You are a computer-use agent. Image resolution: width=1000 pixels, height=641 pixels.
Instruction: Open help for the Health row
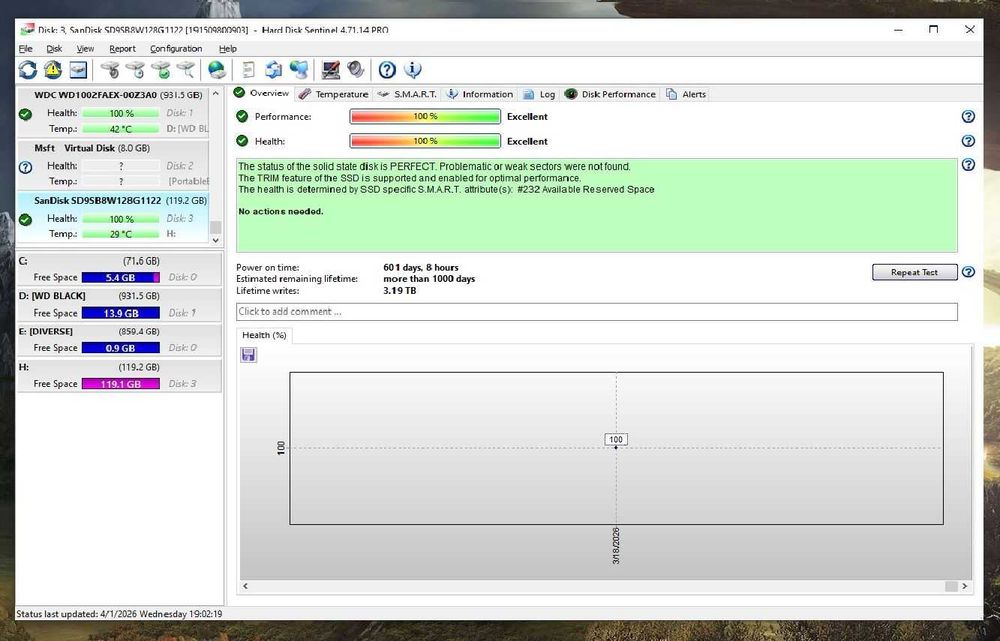[x=968, y=141]
